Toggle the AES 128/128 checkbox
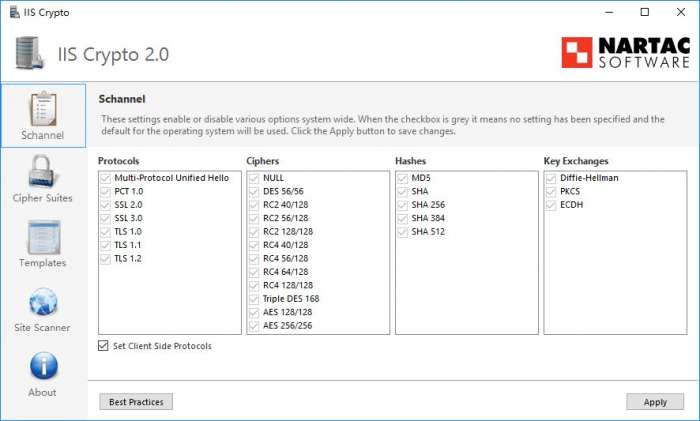 coord(254,312)
